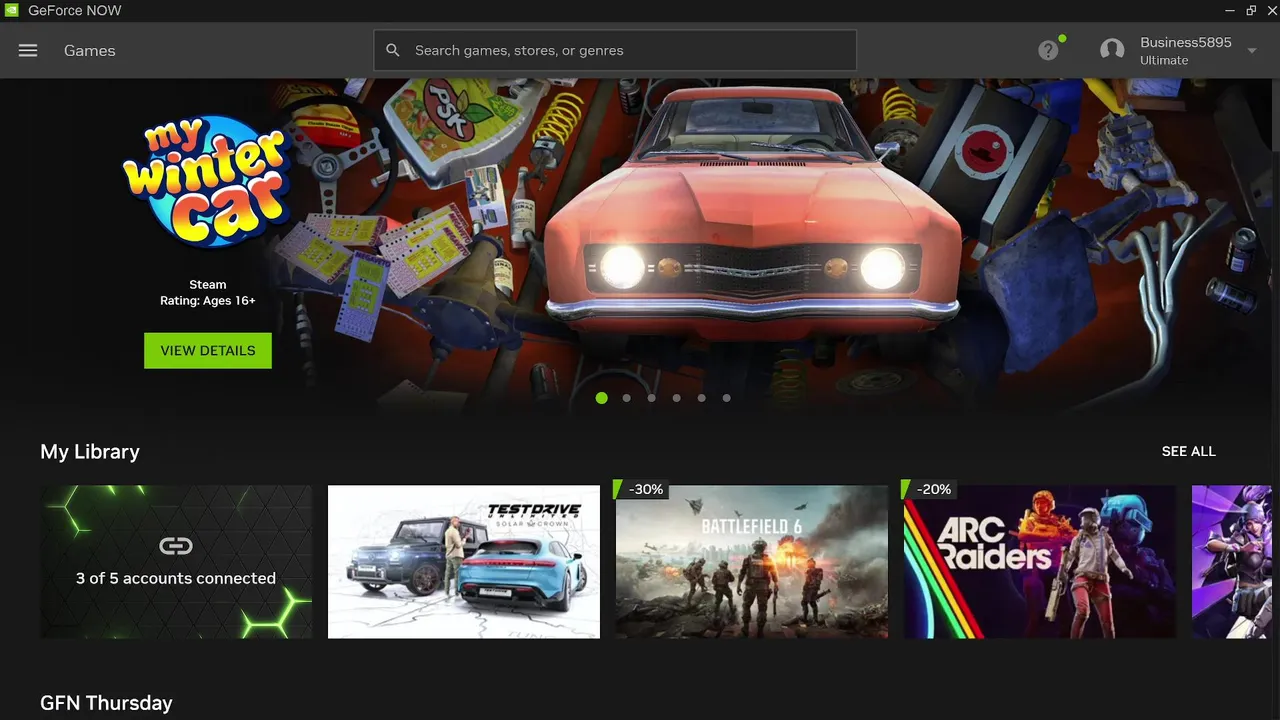The height and width of the screenshot is (720, 1280).
Task: Click the GeForce NOW logo in title bar
Action: 11,10
